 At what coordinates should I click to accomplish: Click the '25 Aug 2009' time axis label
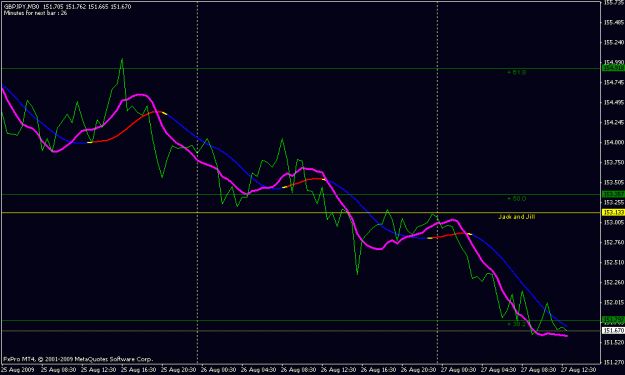[18, 369]
